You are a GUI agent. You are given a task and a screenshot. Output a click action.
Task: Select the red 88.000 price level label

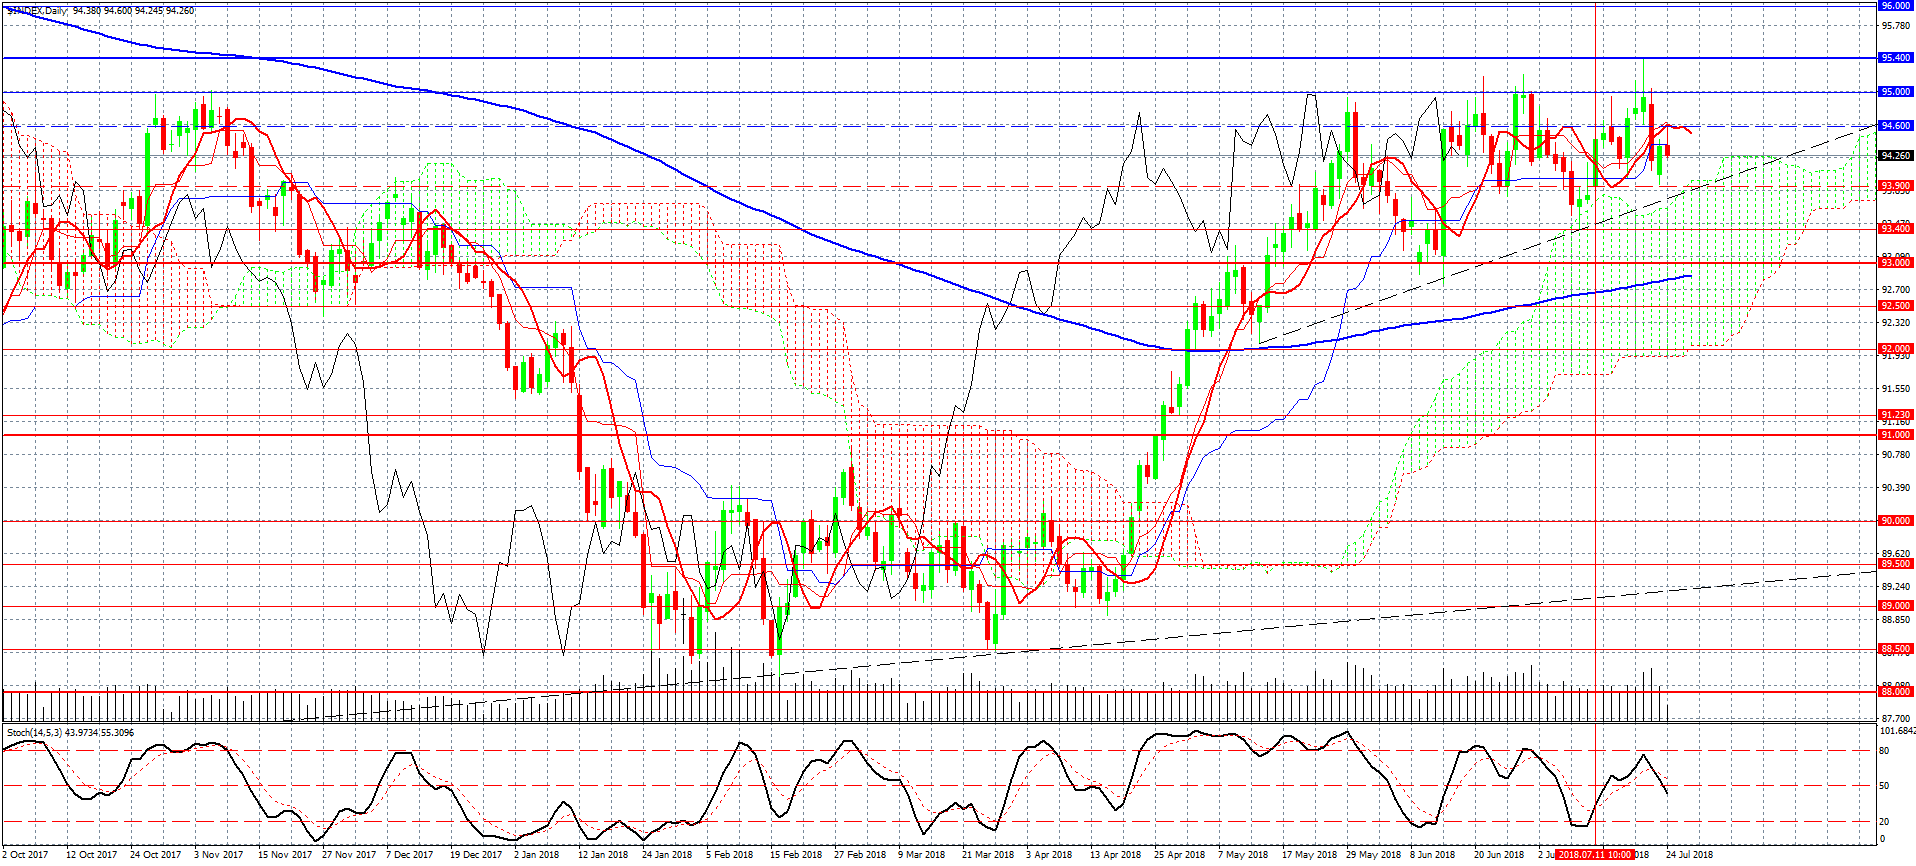[x=1896, y=692]
